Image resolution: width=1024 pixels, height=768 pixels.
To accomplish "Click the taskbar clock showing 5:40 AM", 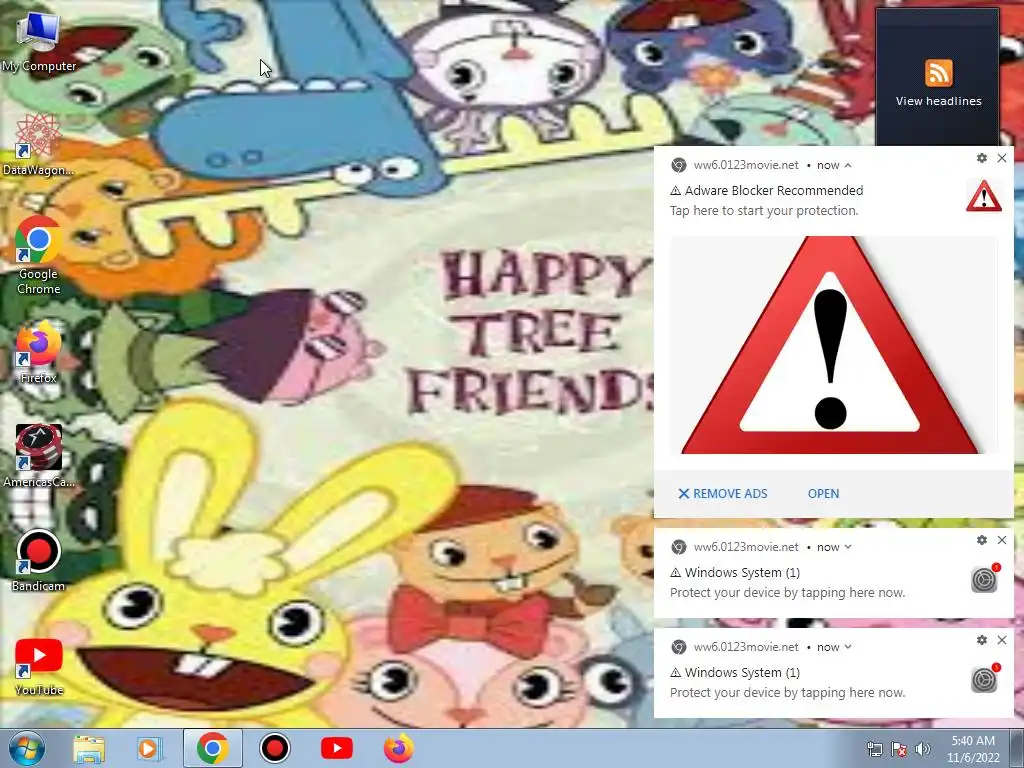I will click(x=973, y=749).
